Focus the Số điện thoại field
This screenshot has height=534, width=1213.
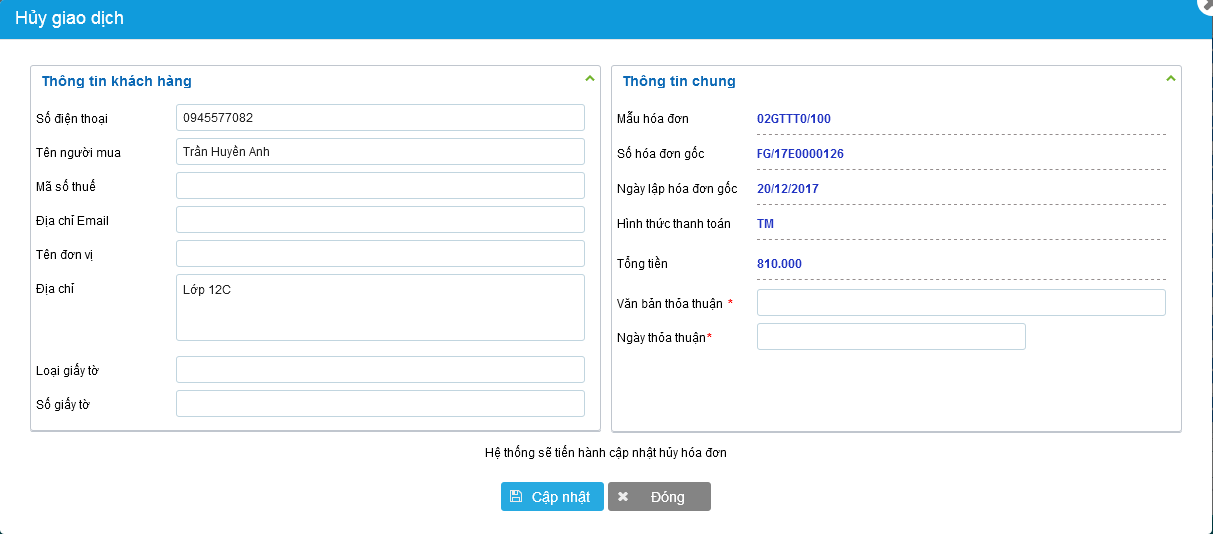click(380, 118)
